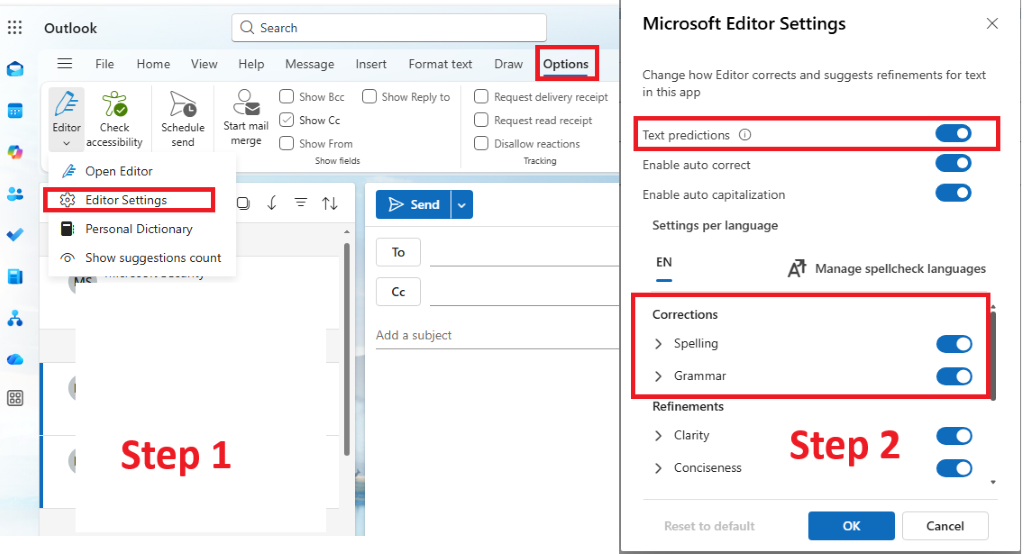This screenshot has height=554, width=1024.
Task: Click the hamburger navigation menu icon
Action: point(65,63)
